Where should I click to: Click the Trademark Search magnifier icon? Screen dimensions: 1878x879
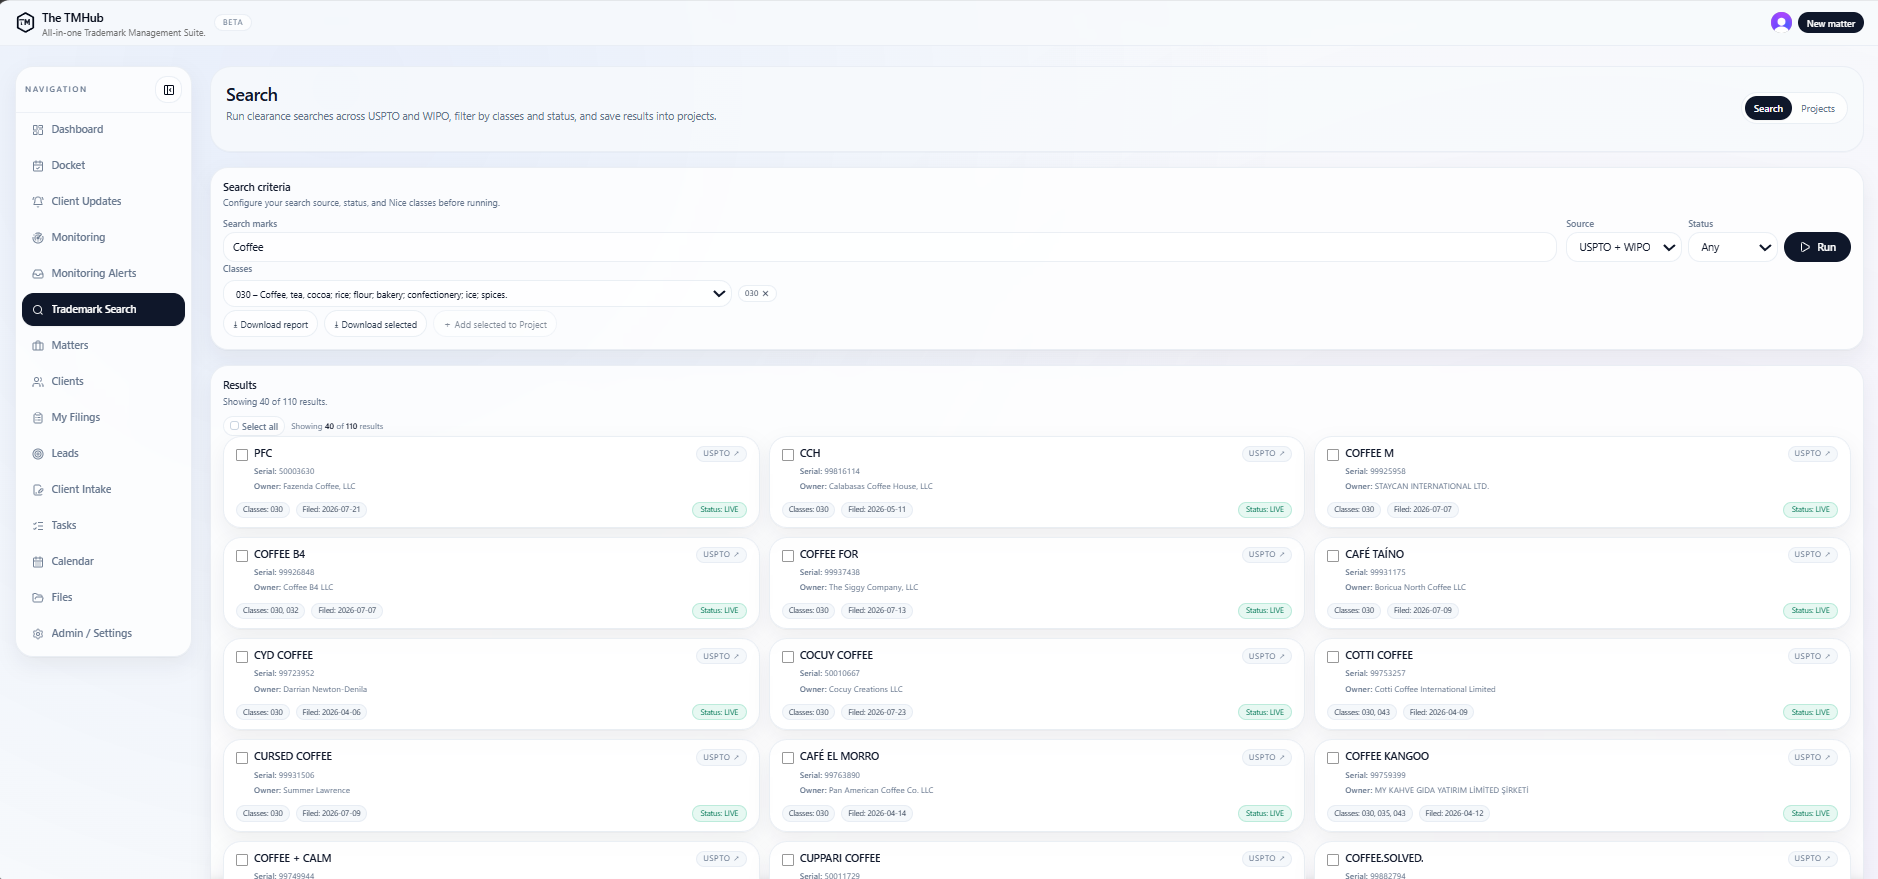38,310
